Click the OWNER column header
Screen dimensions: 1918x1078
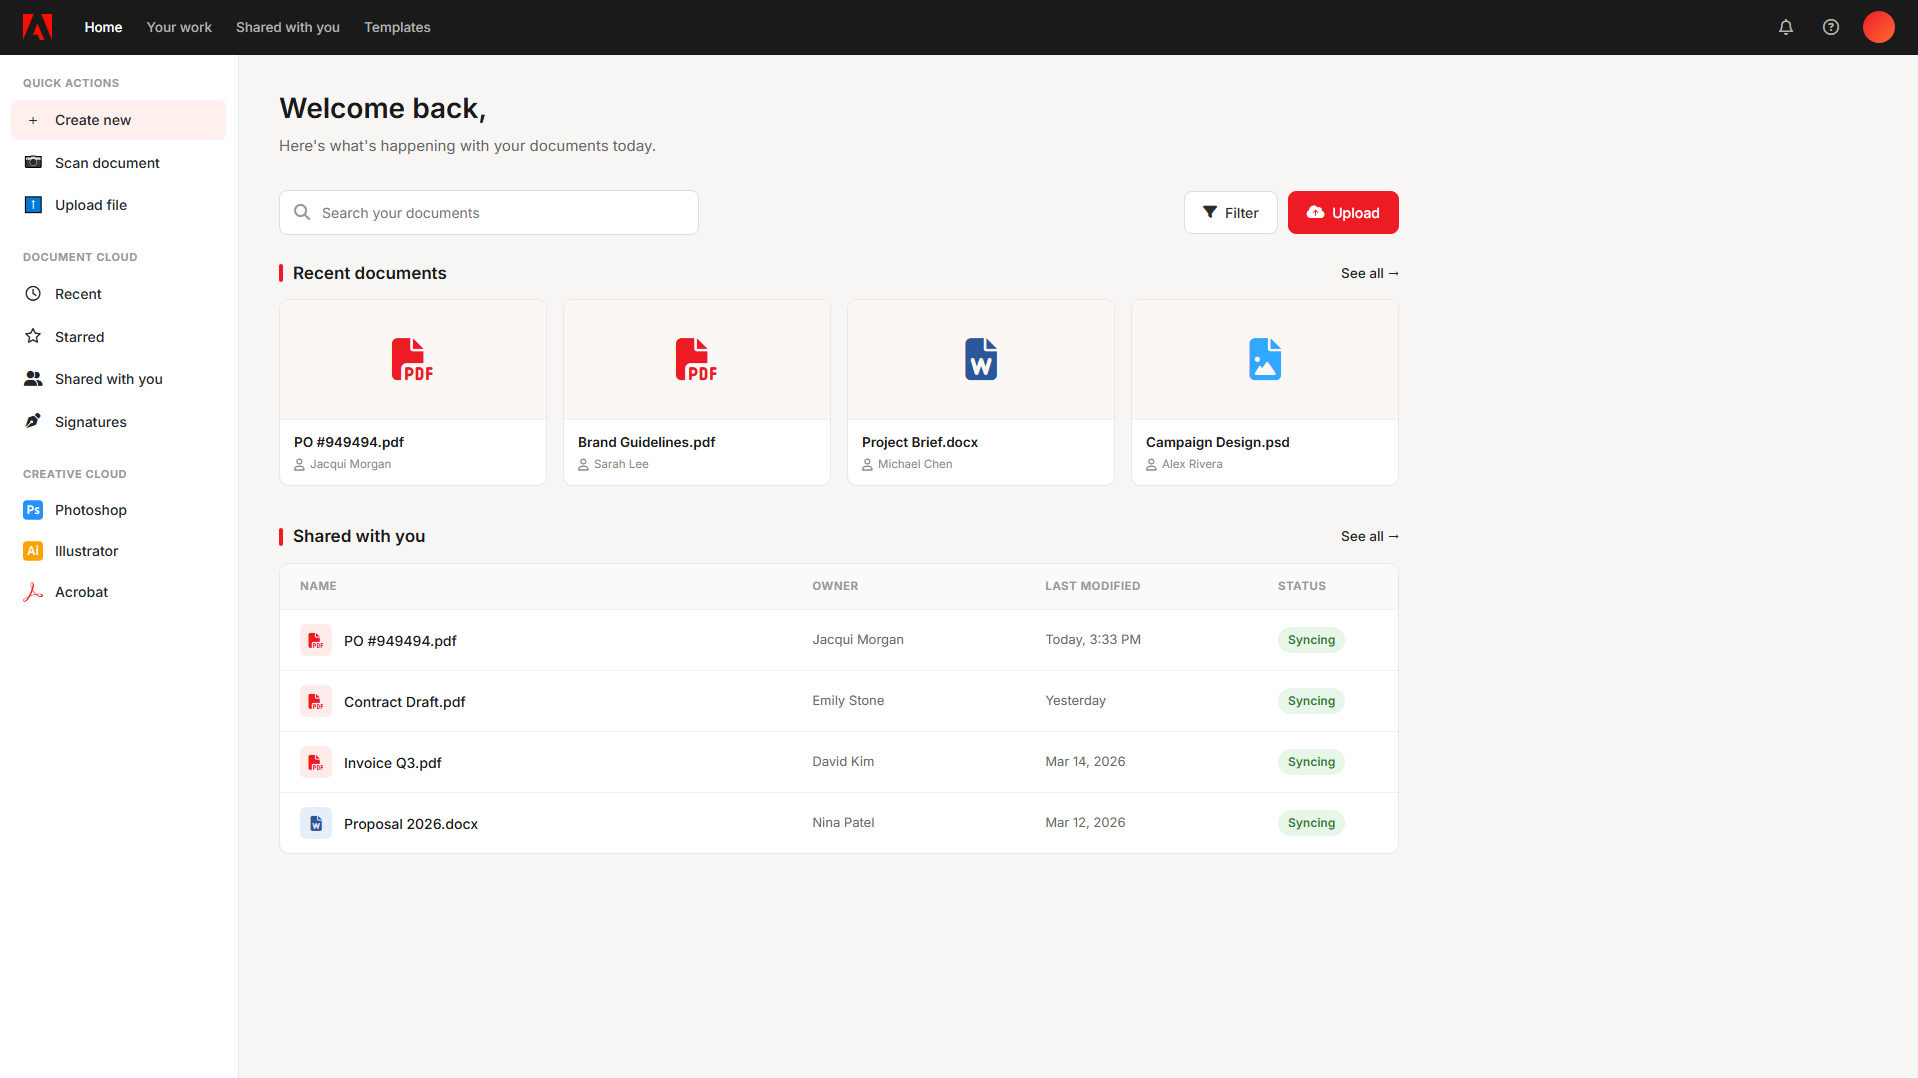(835, 586)
